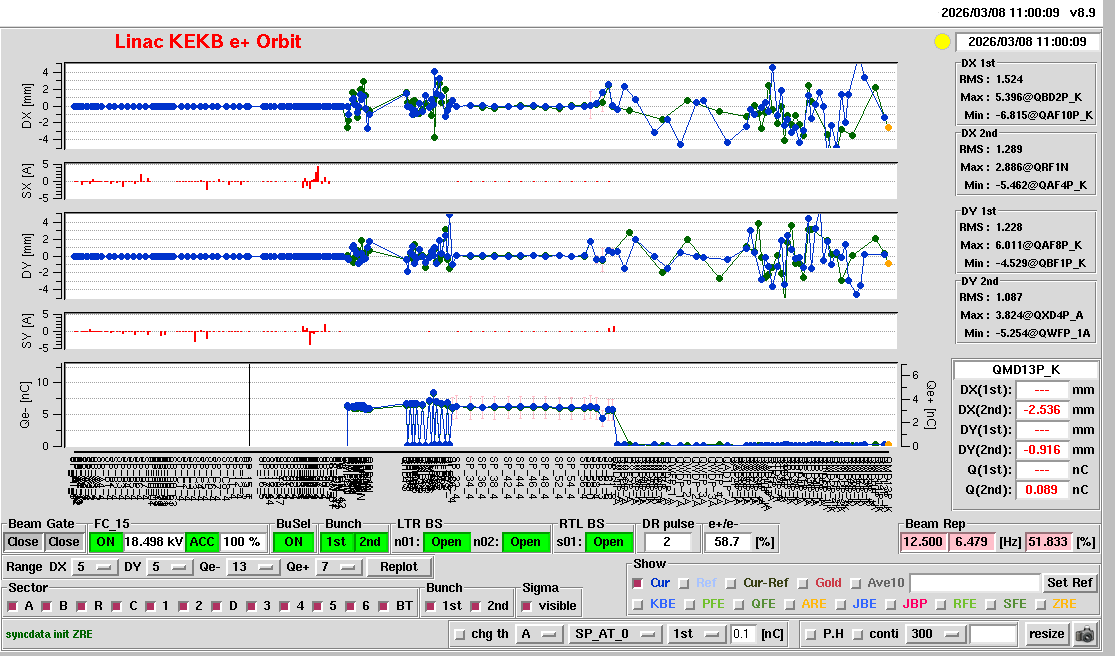Screen dimensions: 1115x656
Task: Enable the chg th checkbox
Action: click(x=459, y=634)
